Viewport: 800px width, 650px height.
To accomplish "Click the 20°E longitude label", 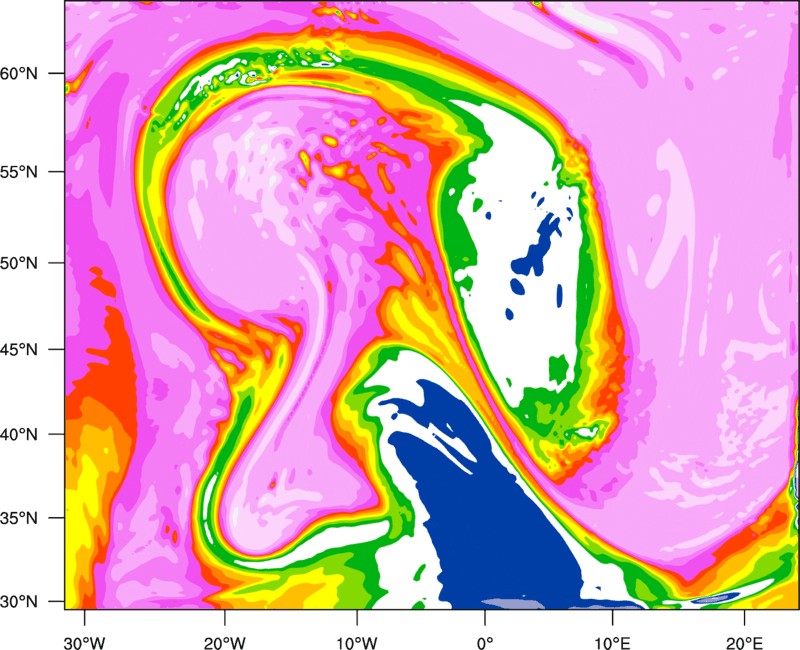I will click(744, 643).
